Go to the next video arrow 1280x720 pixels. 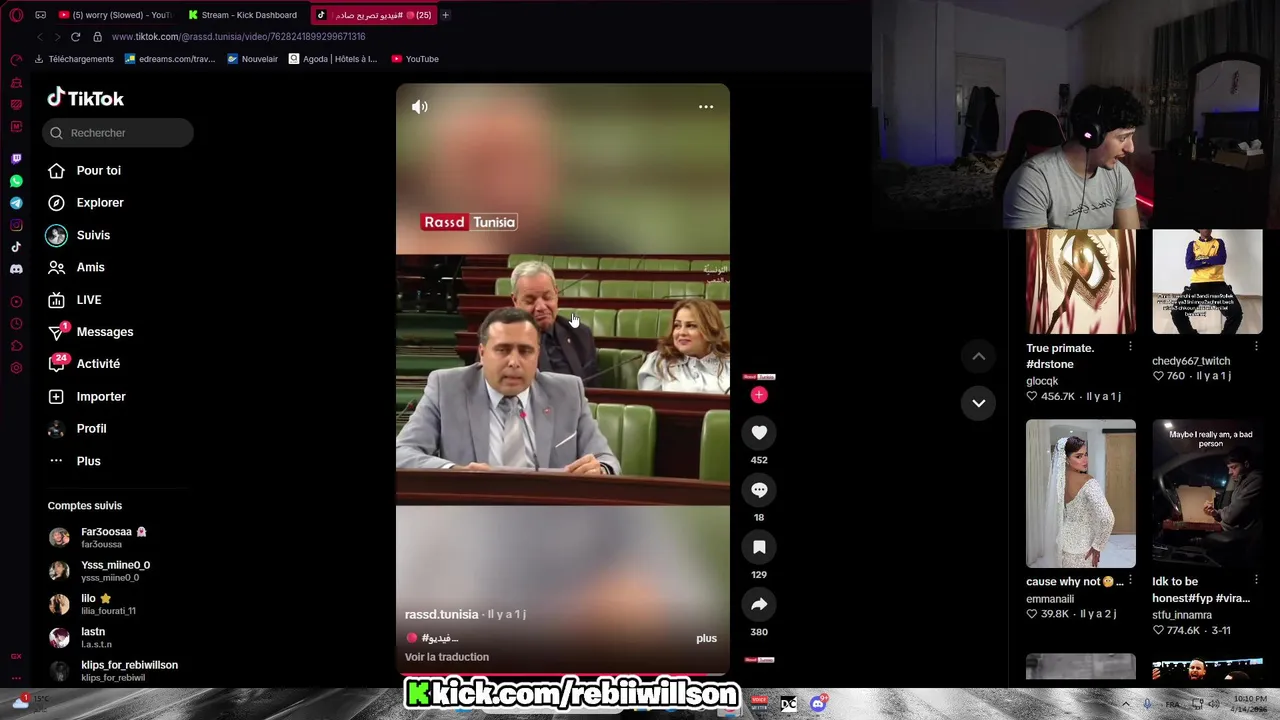(979, 403)
